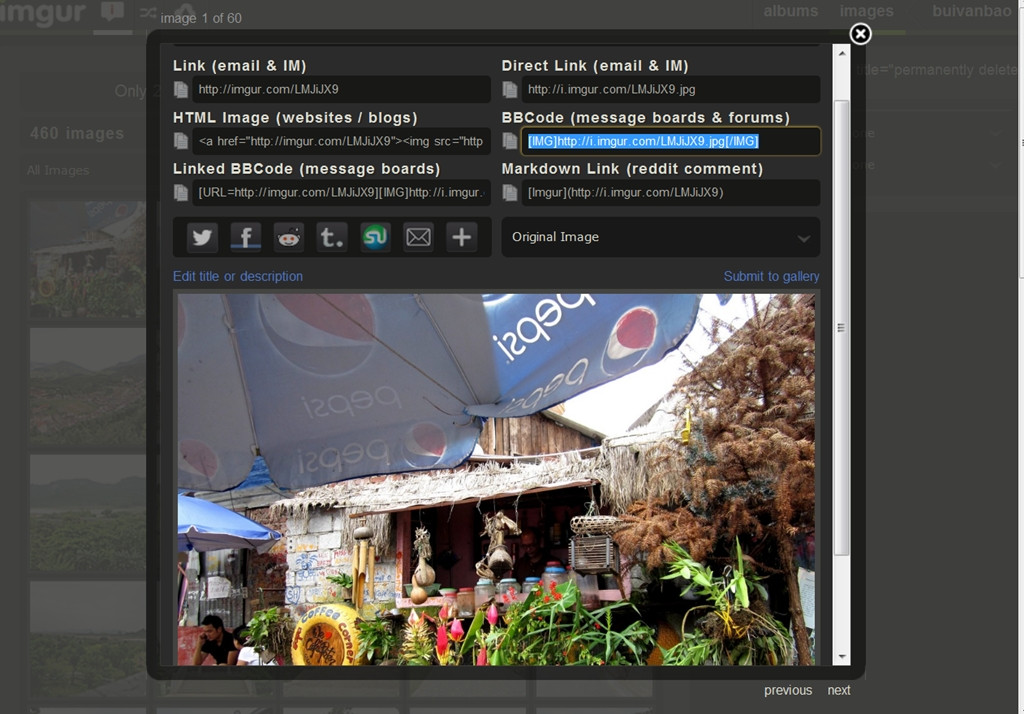Select the Linked BBCode field
This screenshot has width=1024, height=714.
click(x=342, y=193)
